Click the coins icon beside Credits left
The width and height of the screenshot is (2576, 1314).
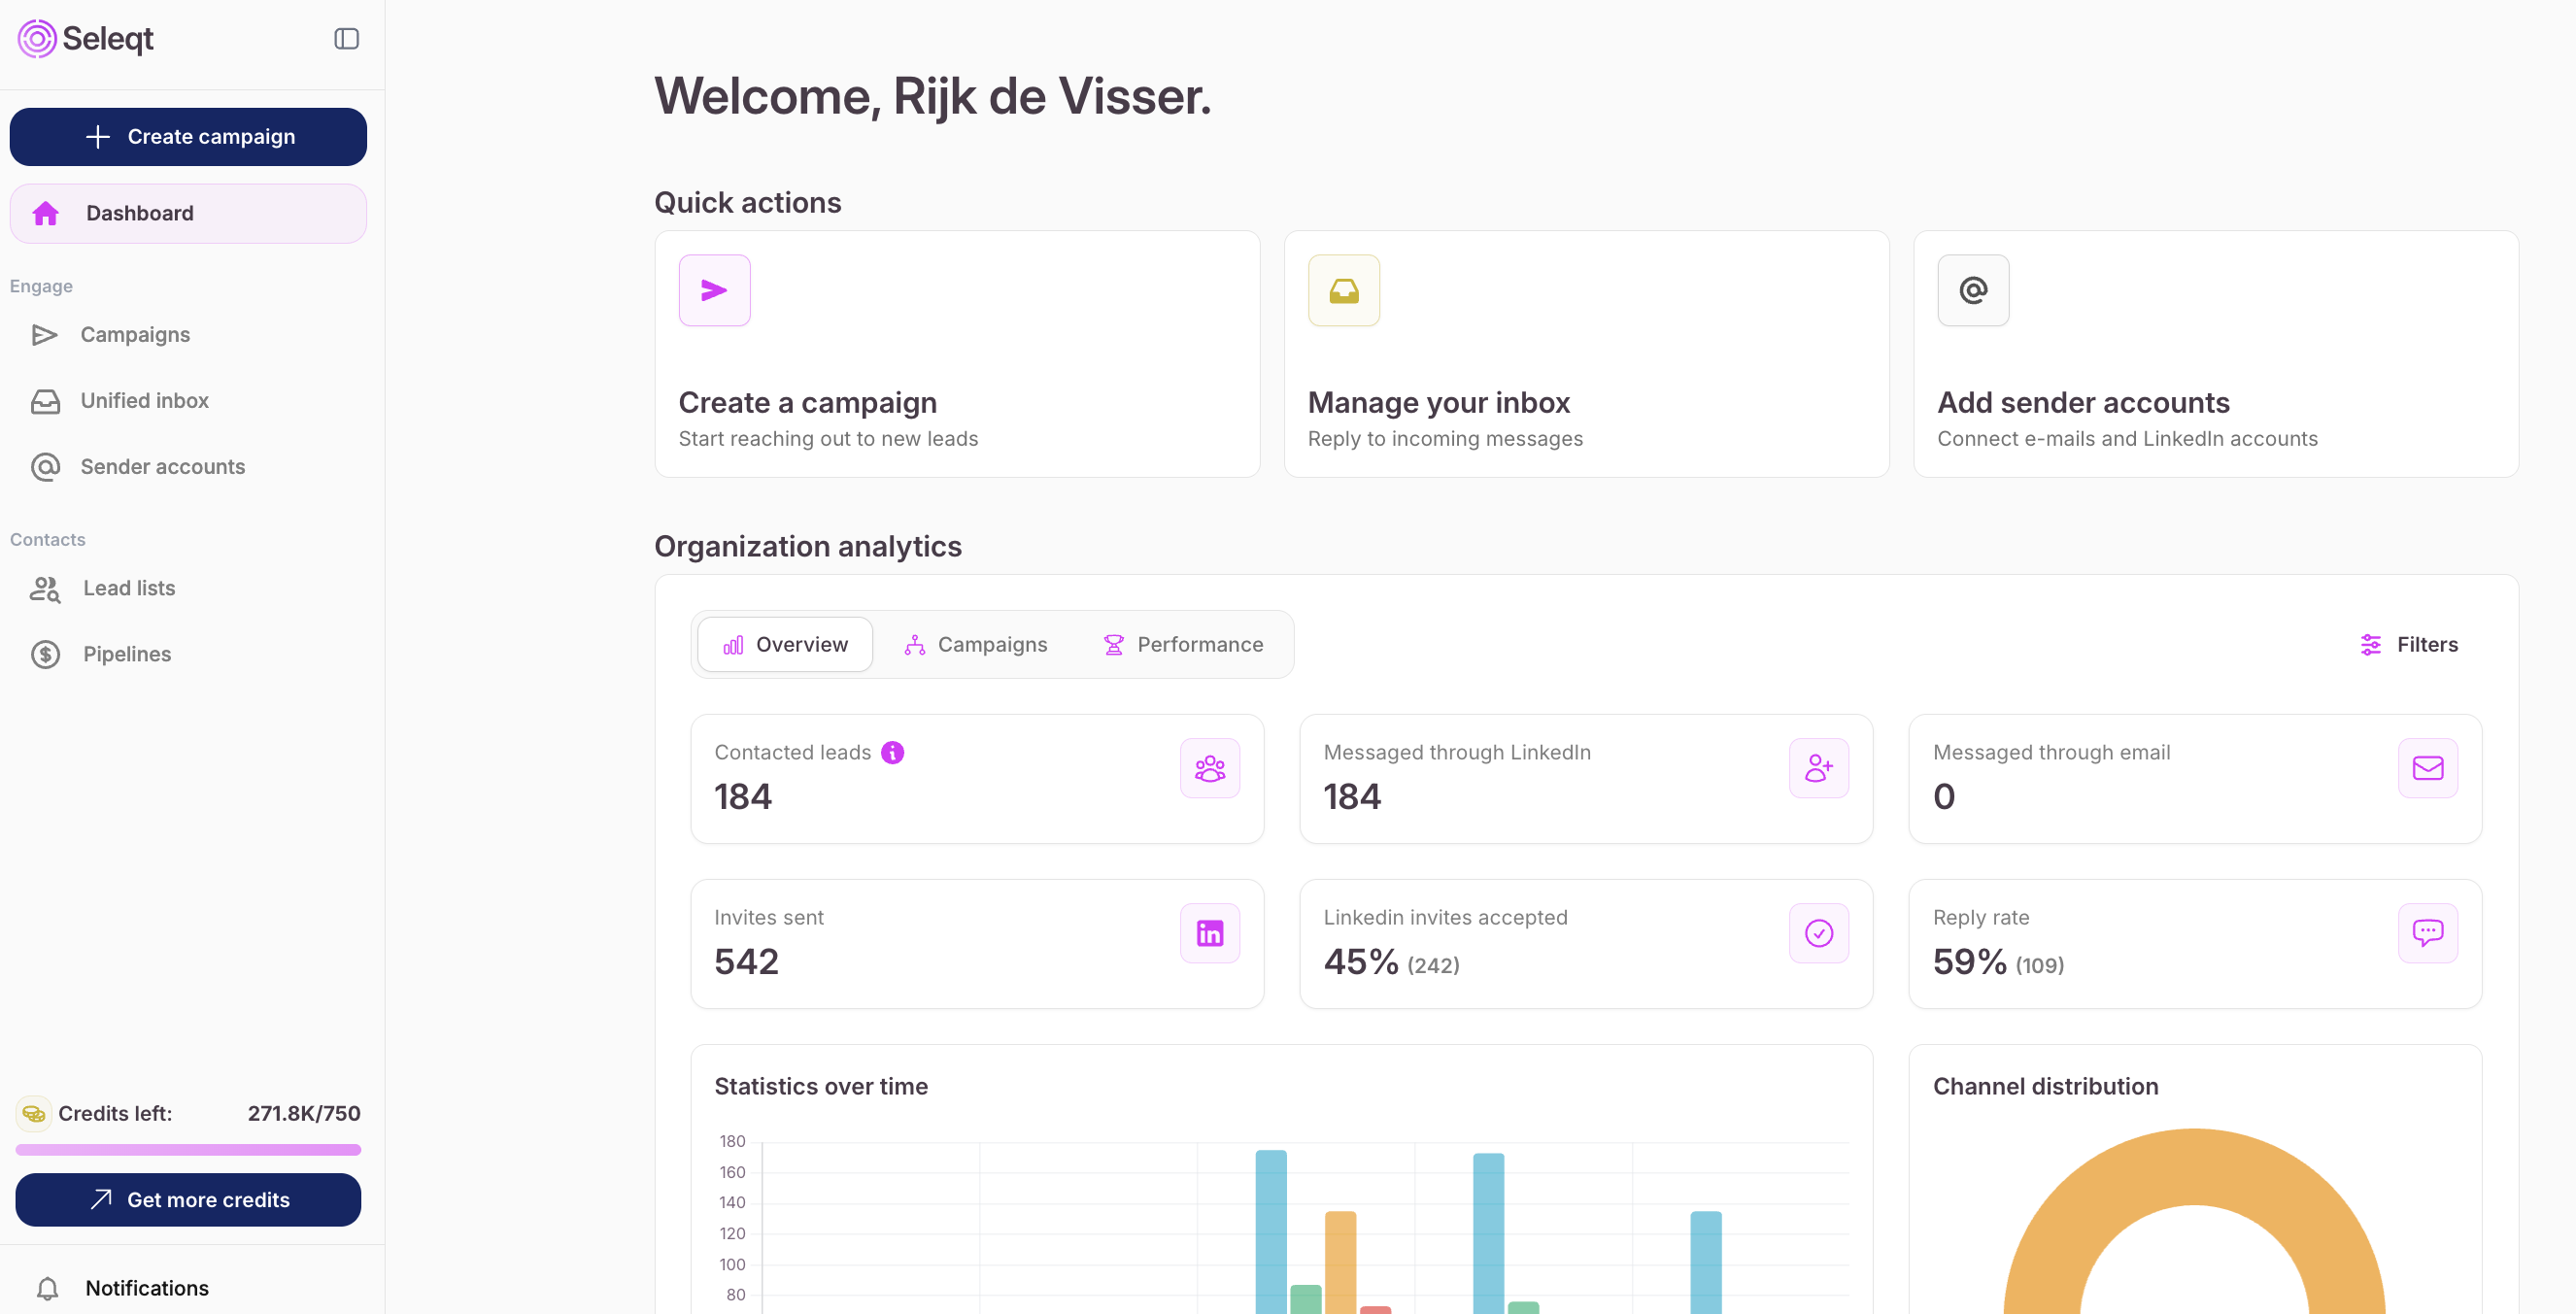[33, 1113]
